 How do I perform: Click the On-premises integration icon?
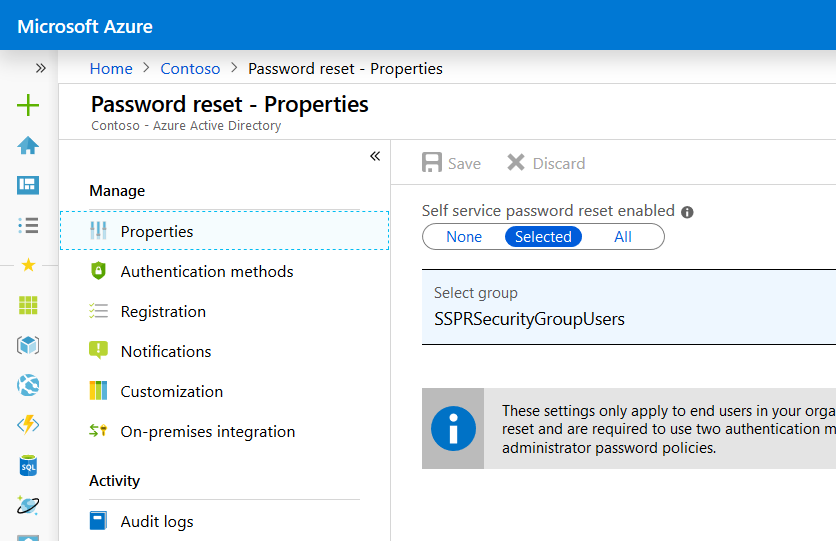pos(98,430)
